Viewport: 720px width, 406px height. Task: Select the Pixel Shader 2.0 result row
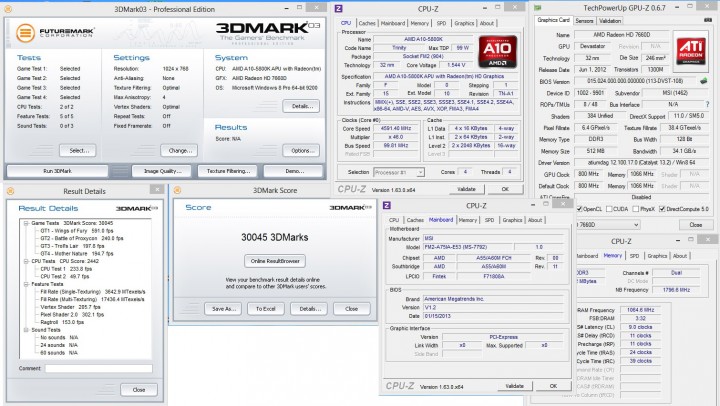(x=72, y=315)
